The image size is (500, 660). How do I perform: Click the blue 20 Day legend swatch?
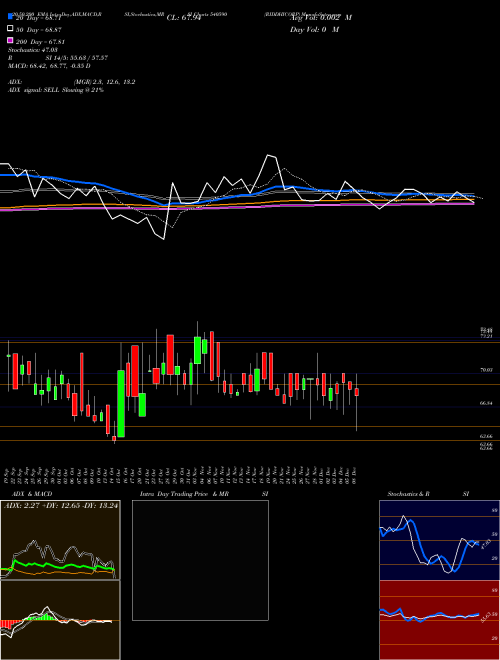[x=10, y=17]
